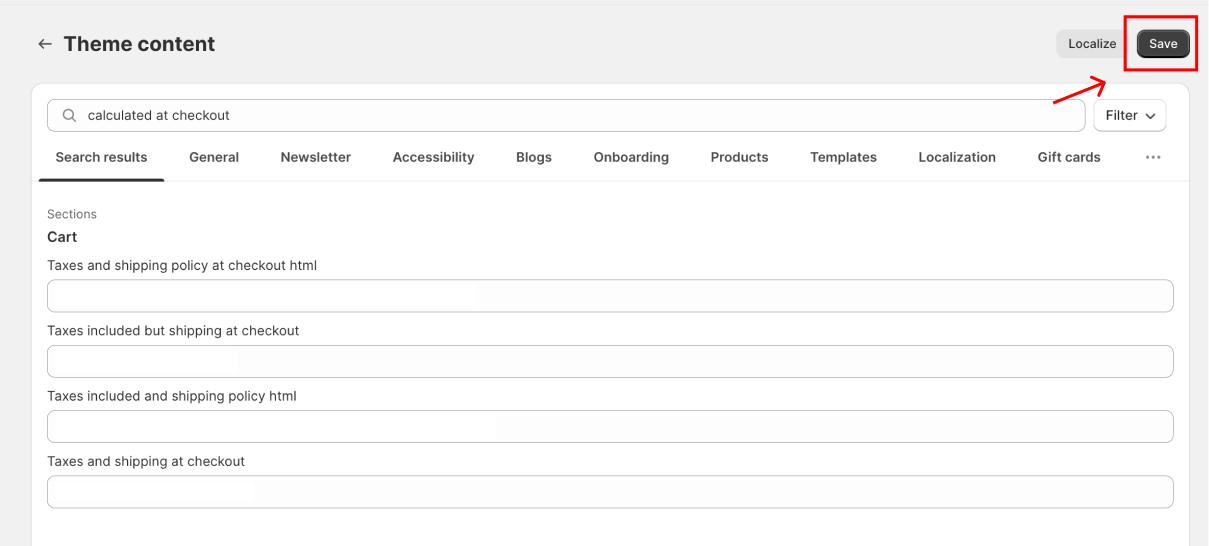Open the Newsletter tab
1209x546 pixels.
point(316,157)
